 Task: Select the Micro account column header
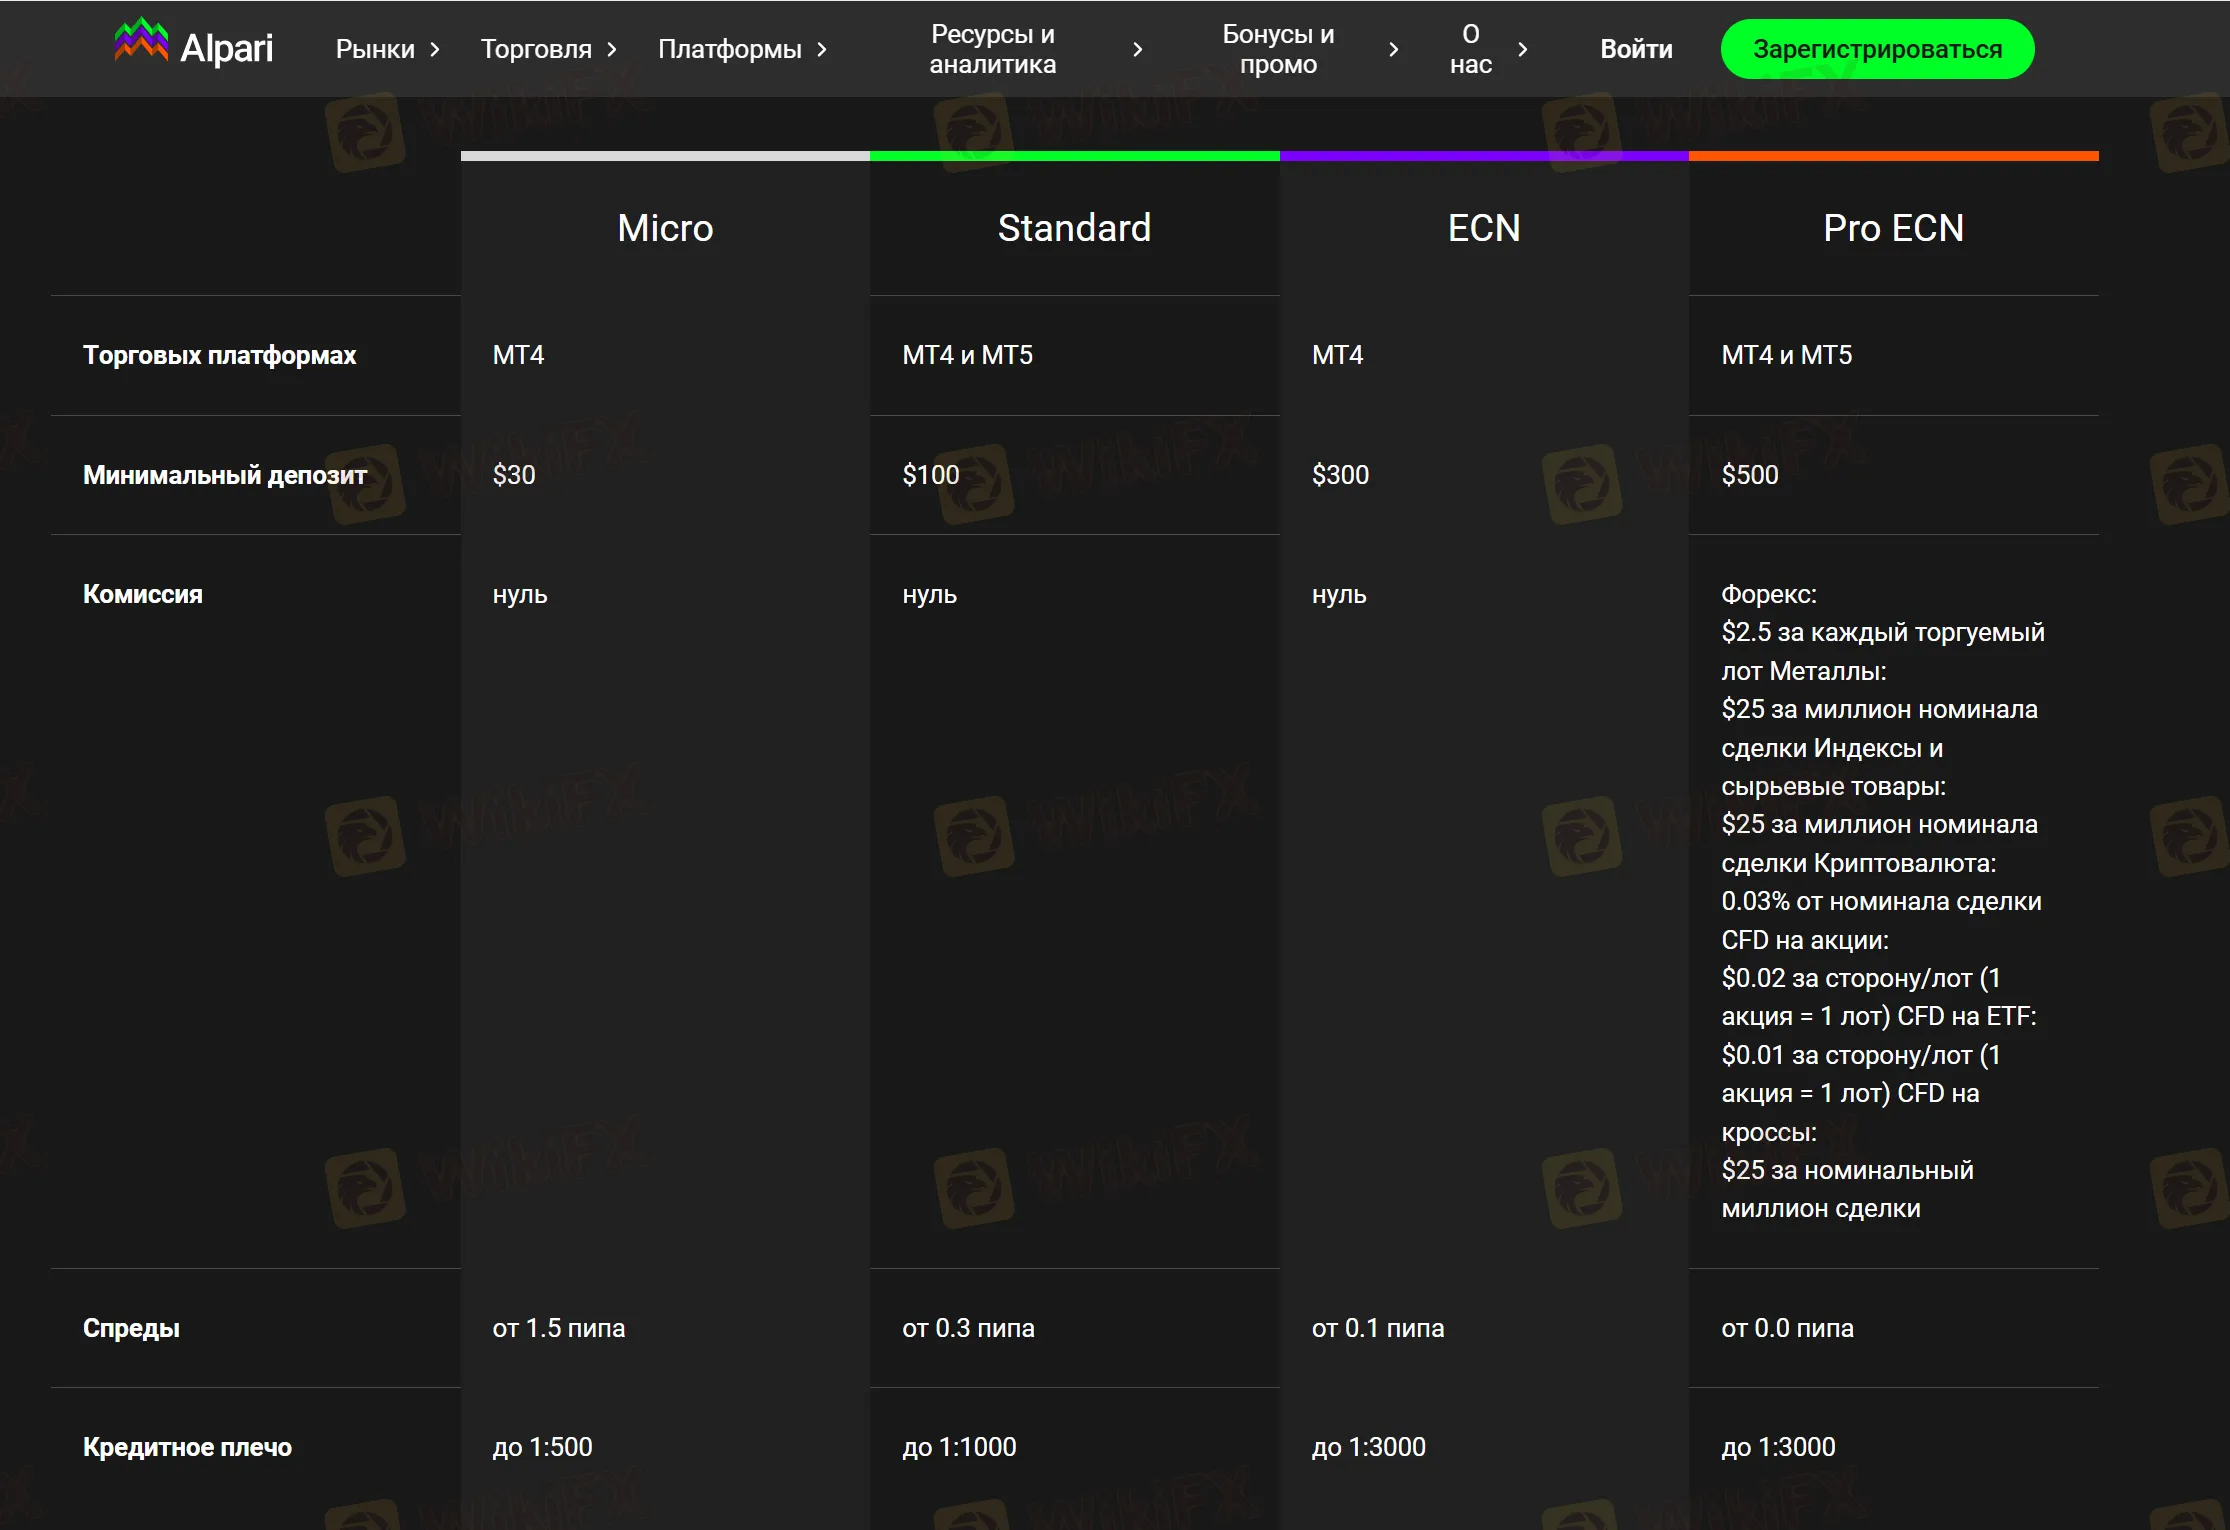tap(665, 228)
